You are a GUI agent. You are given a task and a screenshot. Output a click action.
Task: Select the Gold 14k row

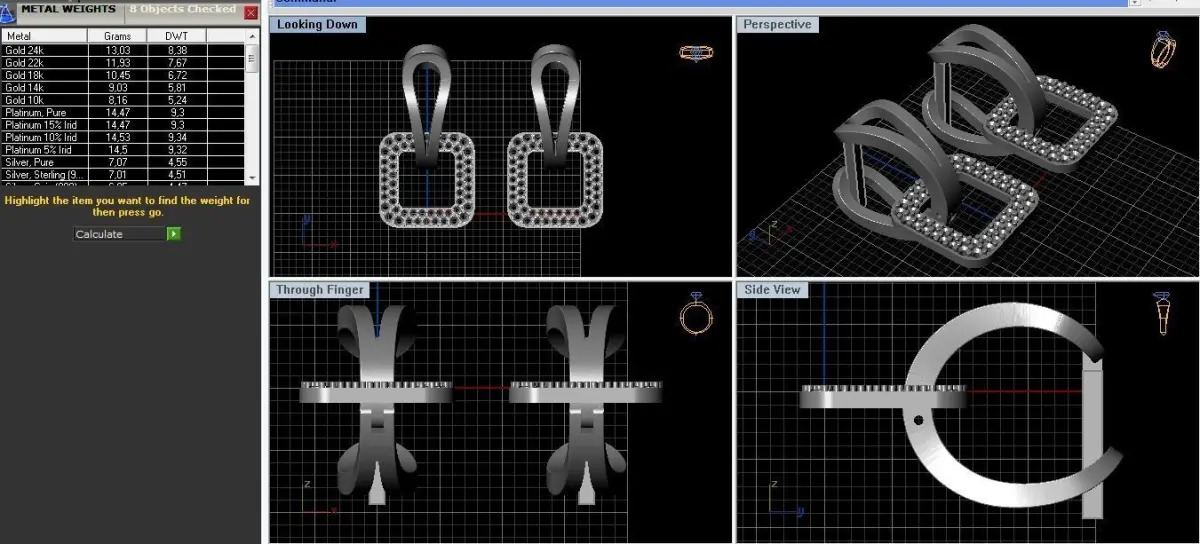(123, 87)
